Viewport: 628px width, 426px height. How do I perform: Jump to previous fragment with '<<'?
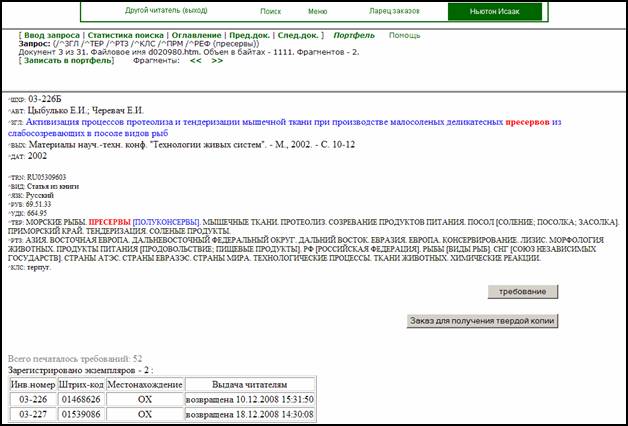[x=197, y=61]
